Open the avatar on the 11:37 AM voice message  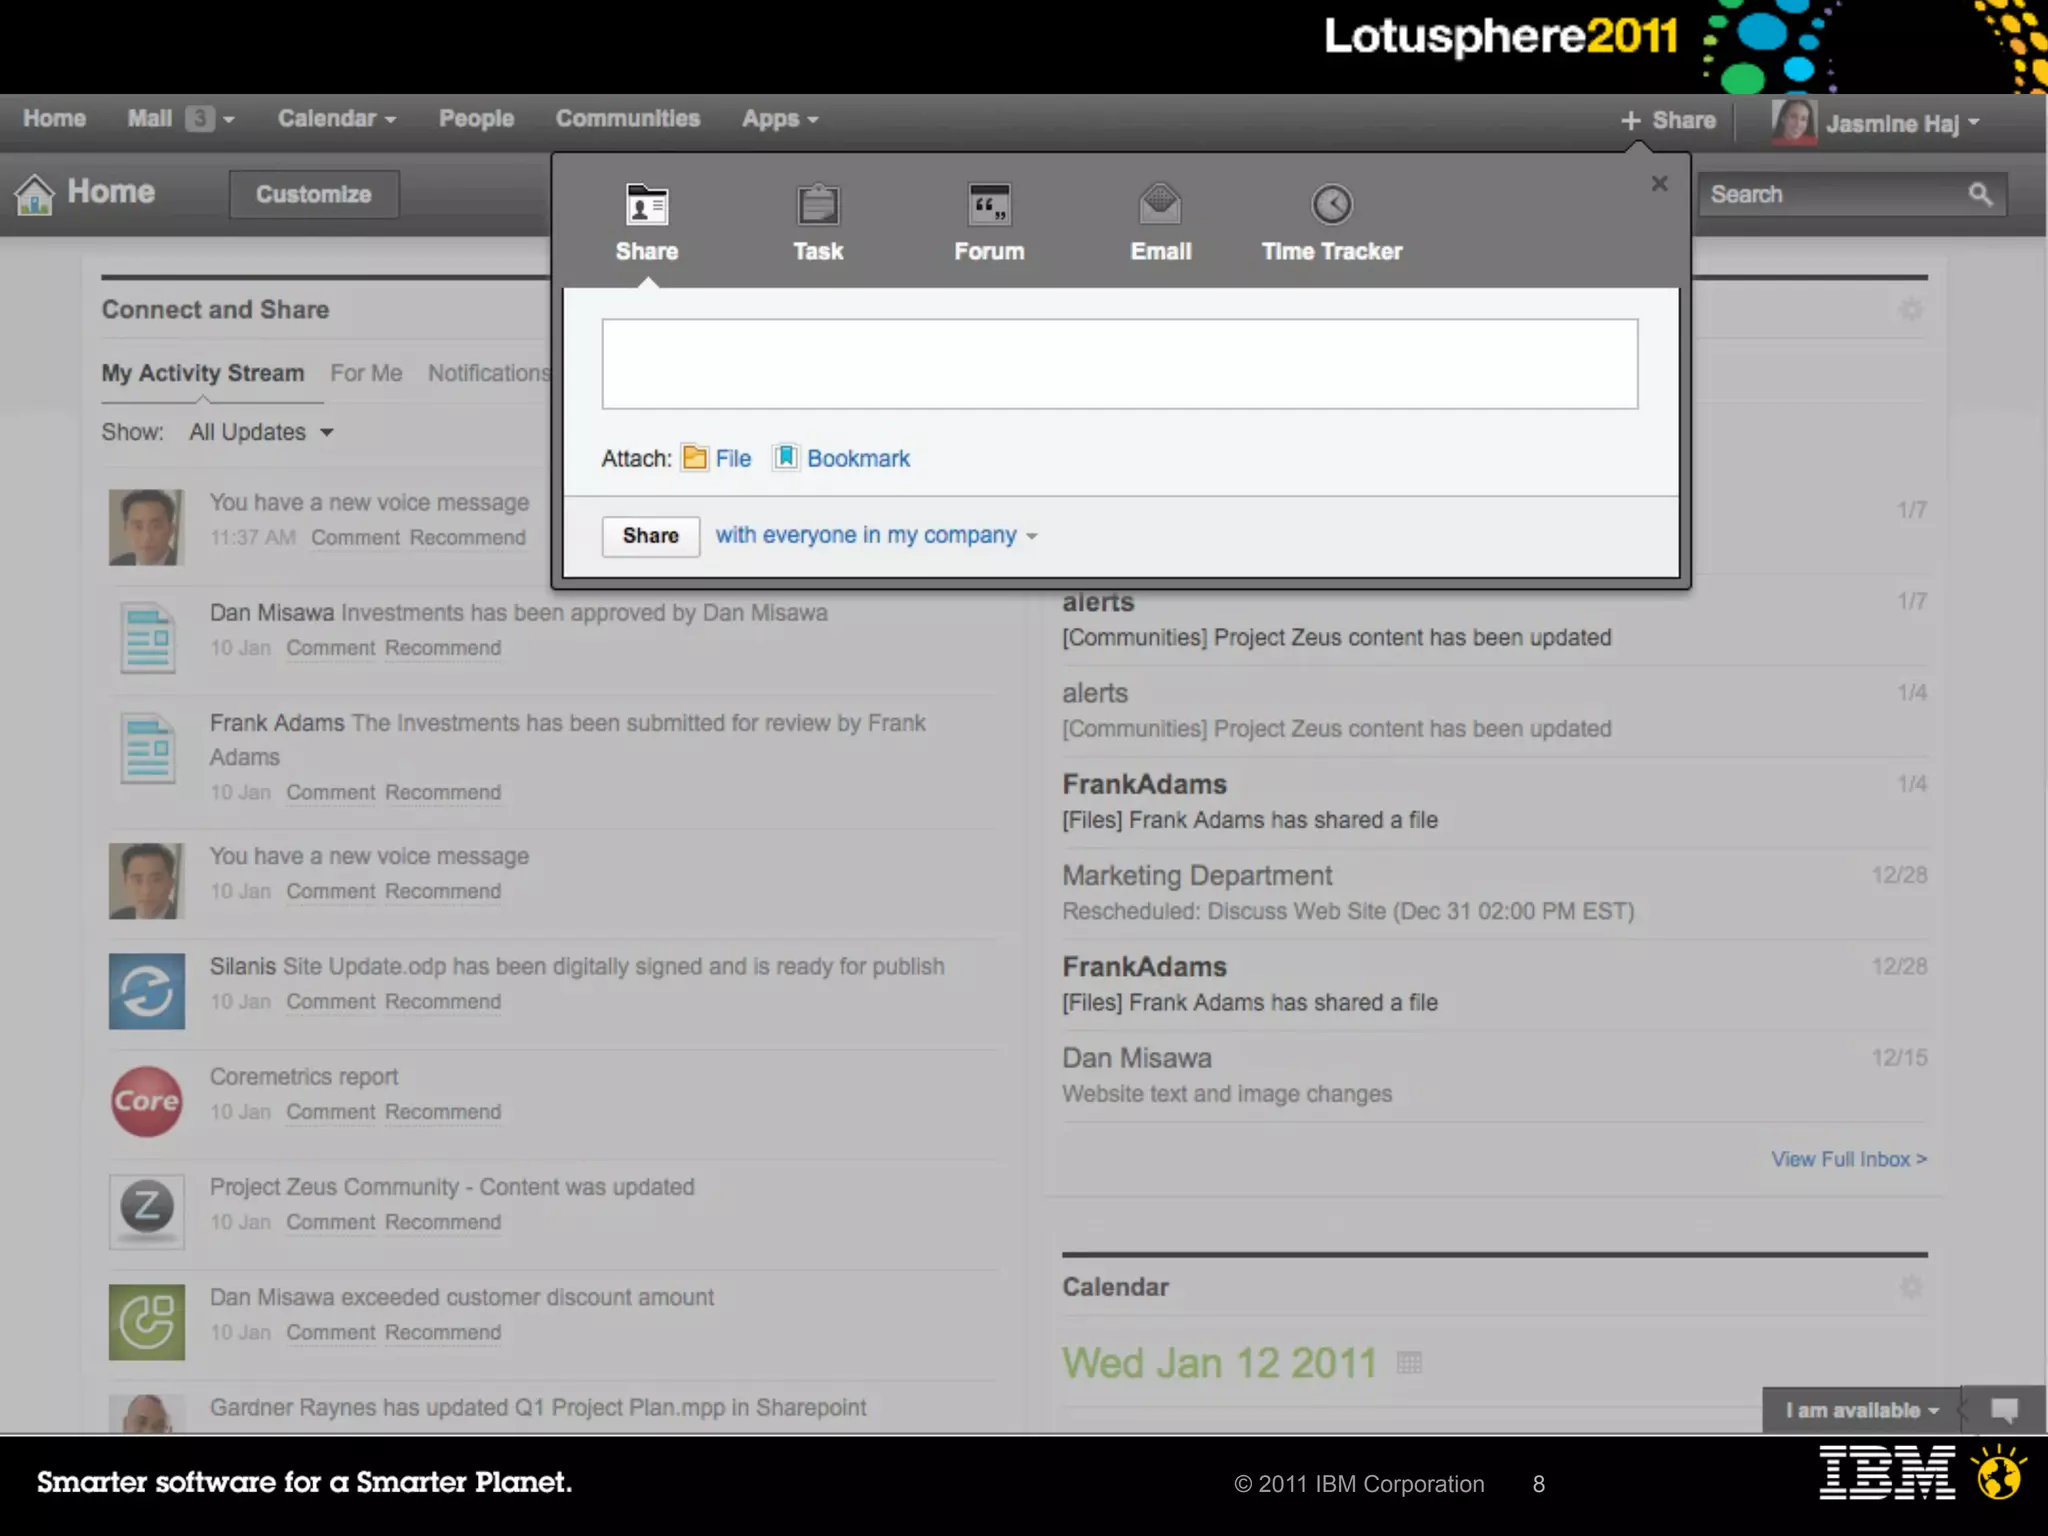coord(147,527)
